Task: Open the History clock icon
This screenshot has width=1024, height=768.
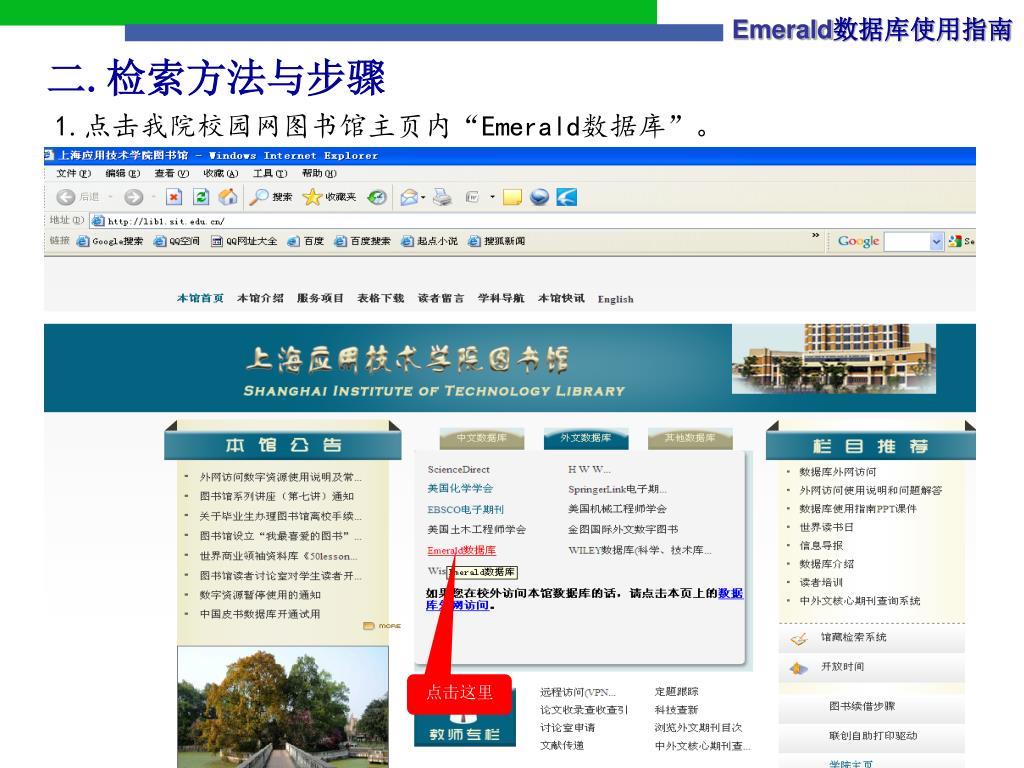Action: pyautogui.click(x=377, y=197)
